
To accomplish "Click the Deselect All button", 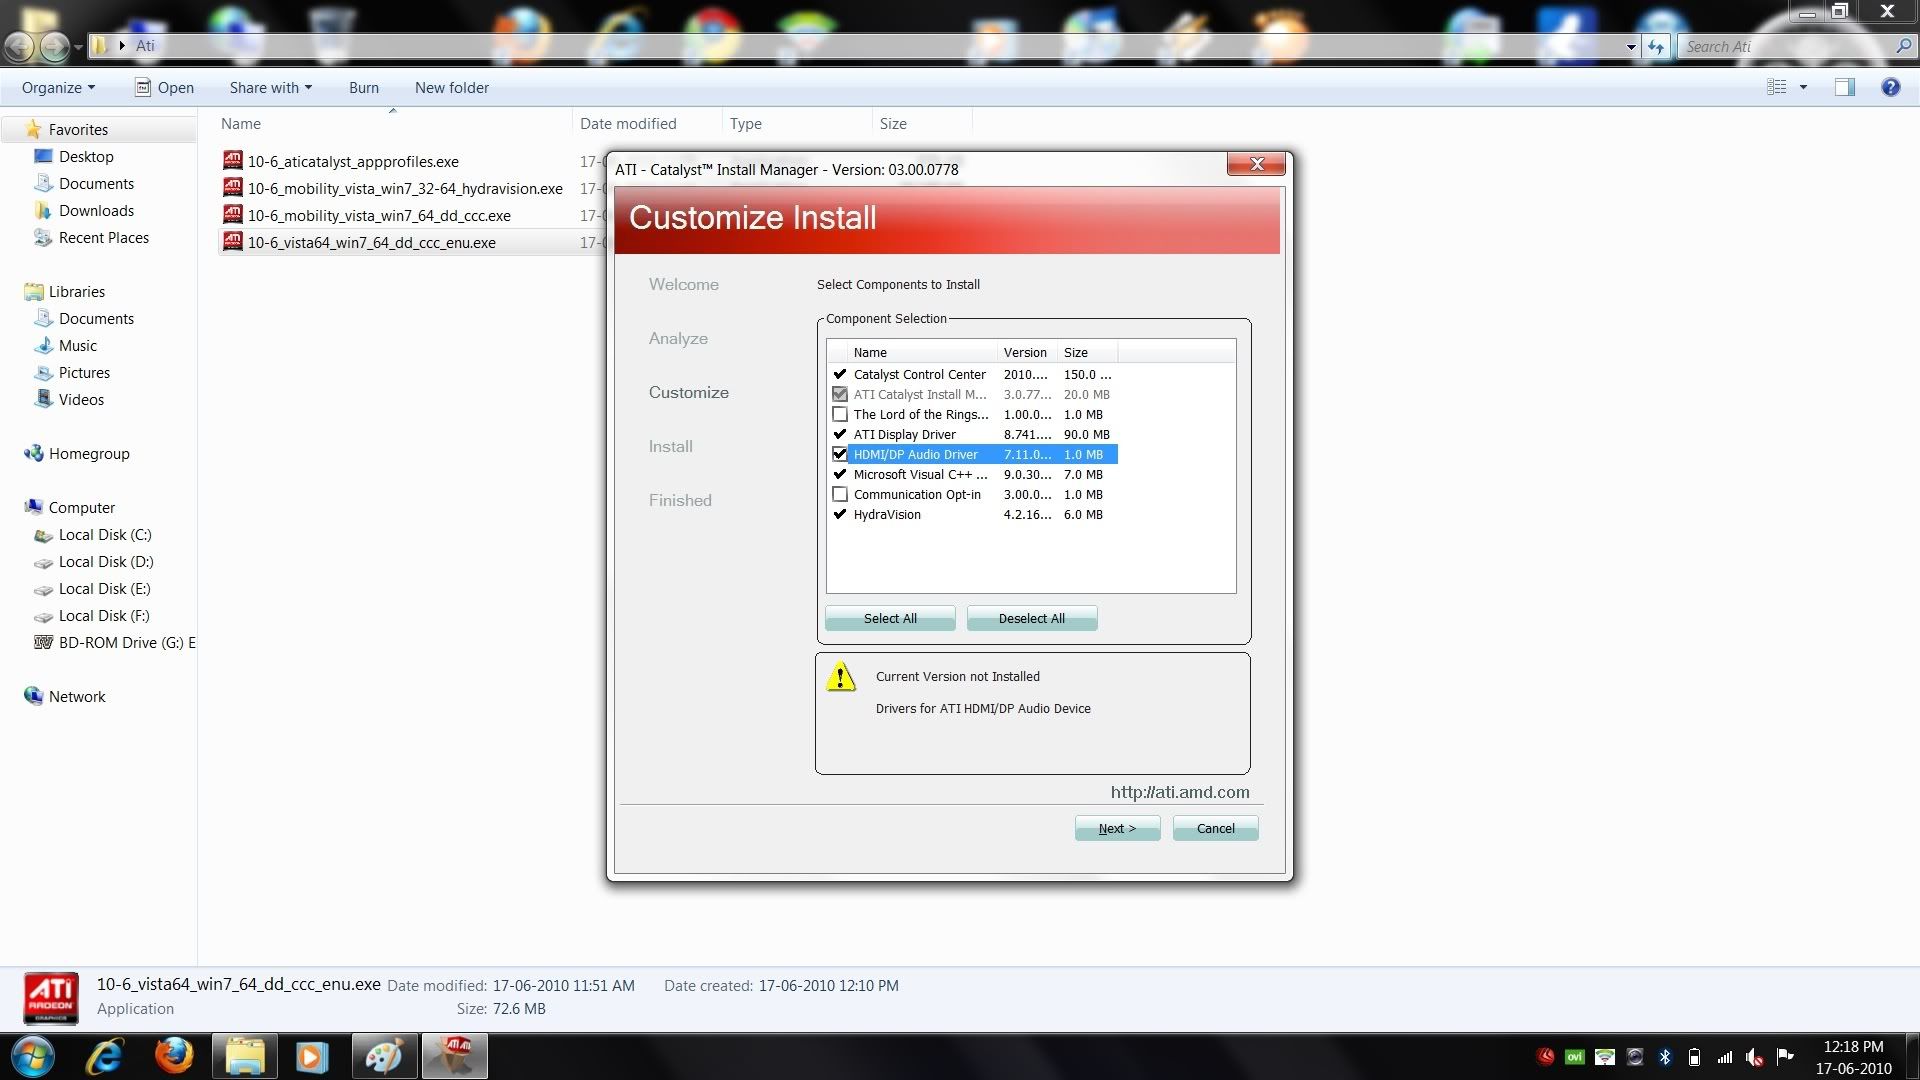I will (x=1031, y=617).
